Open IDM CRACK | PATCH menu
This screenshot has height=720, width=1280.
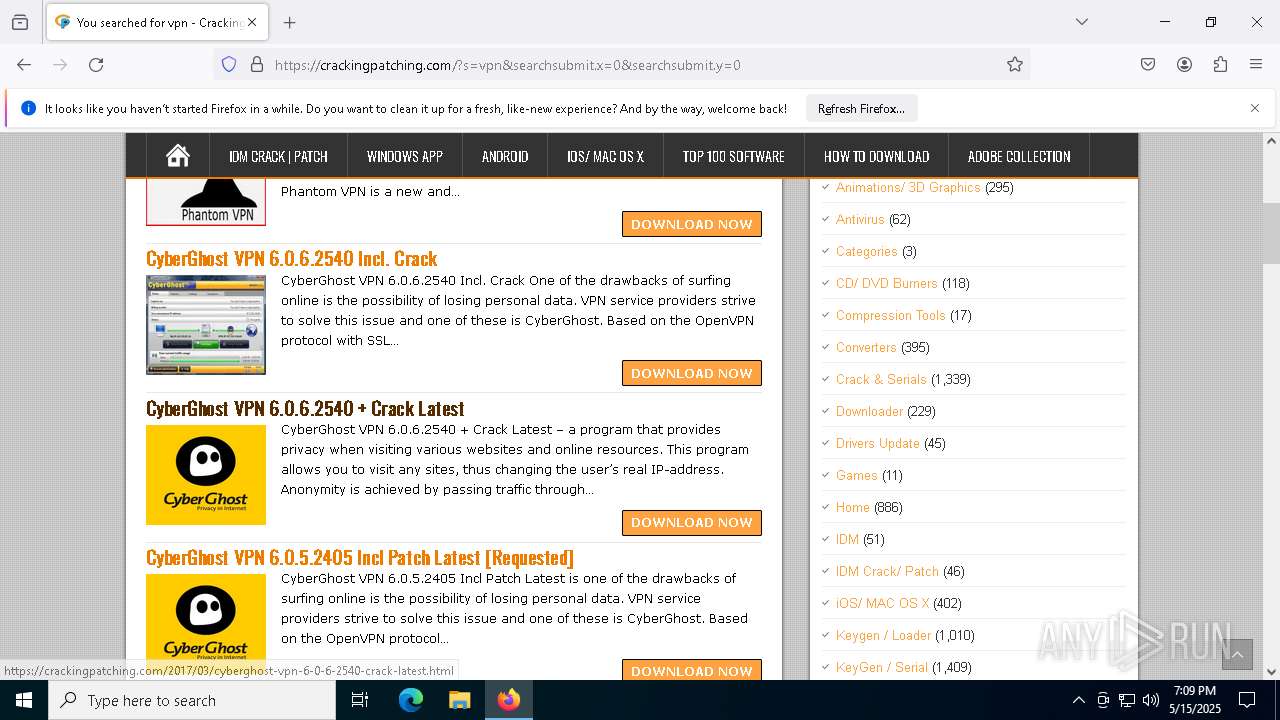[278, 156]
